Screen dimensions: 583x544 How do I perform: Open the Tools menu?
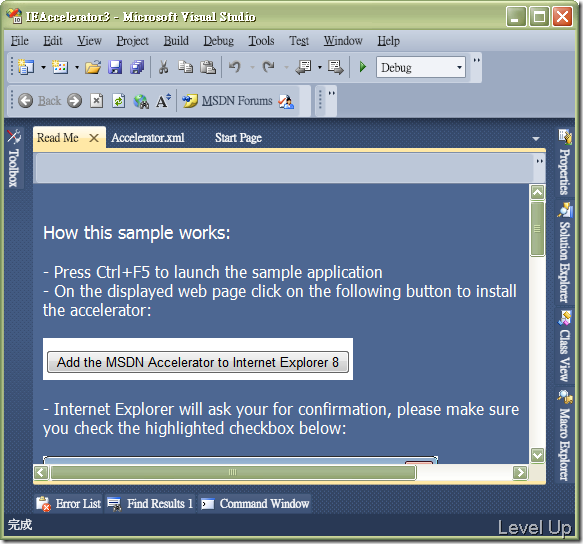click(261, 41)
